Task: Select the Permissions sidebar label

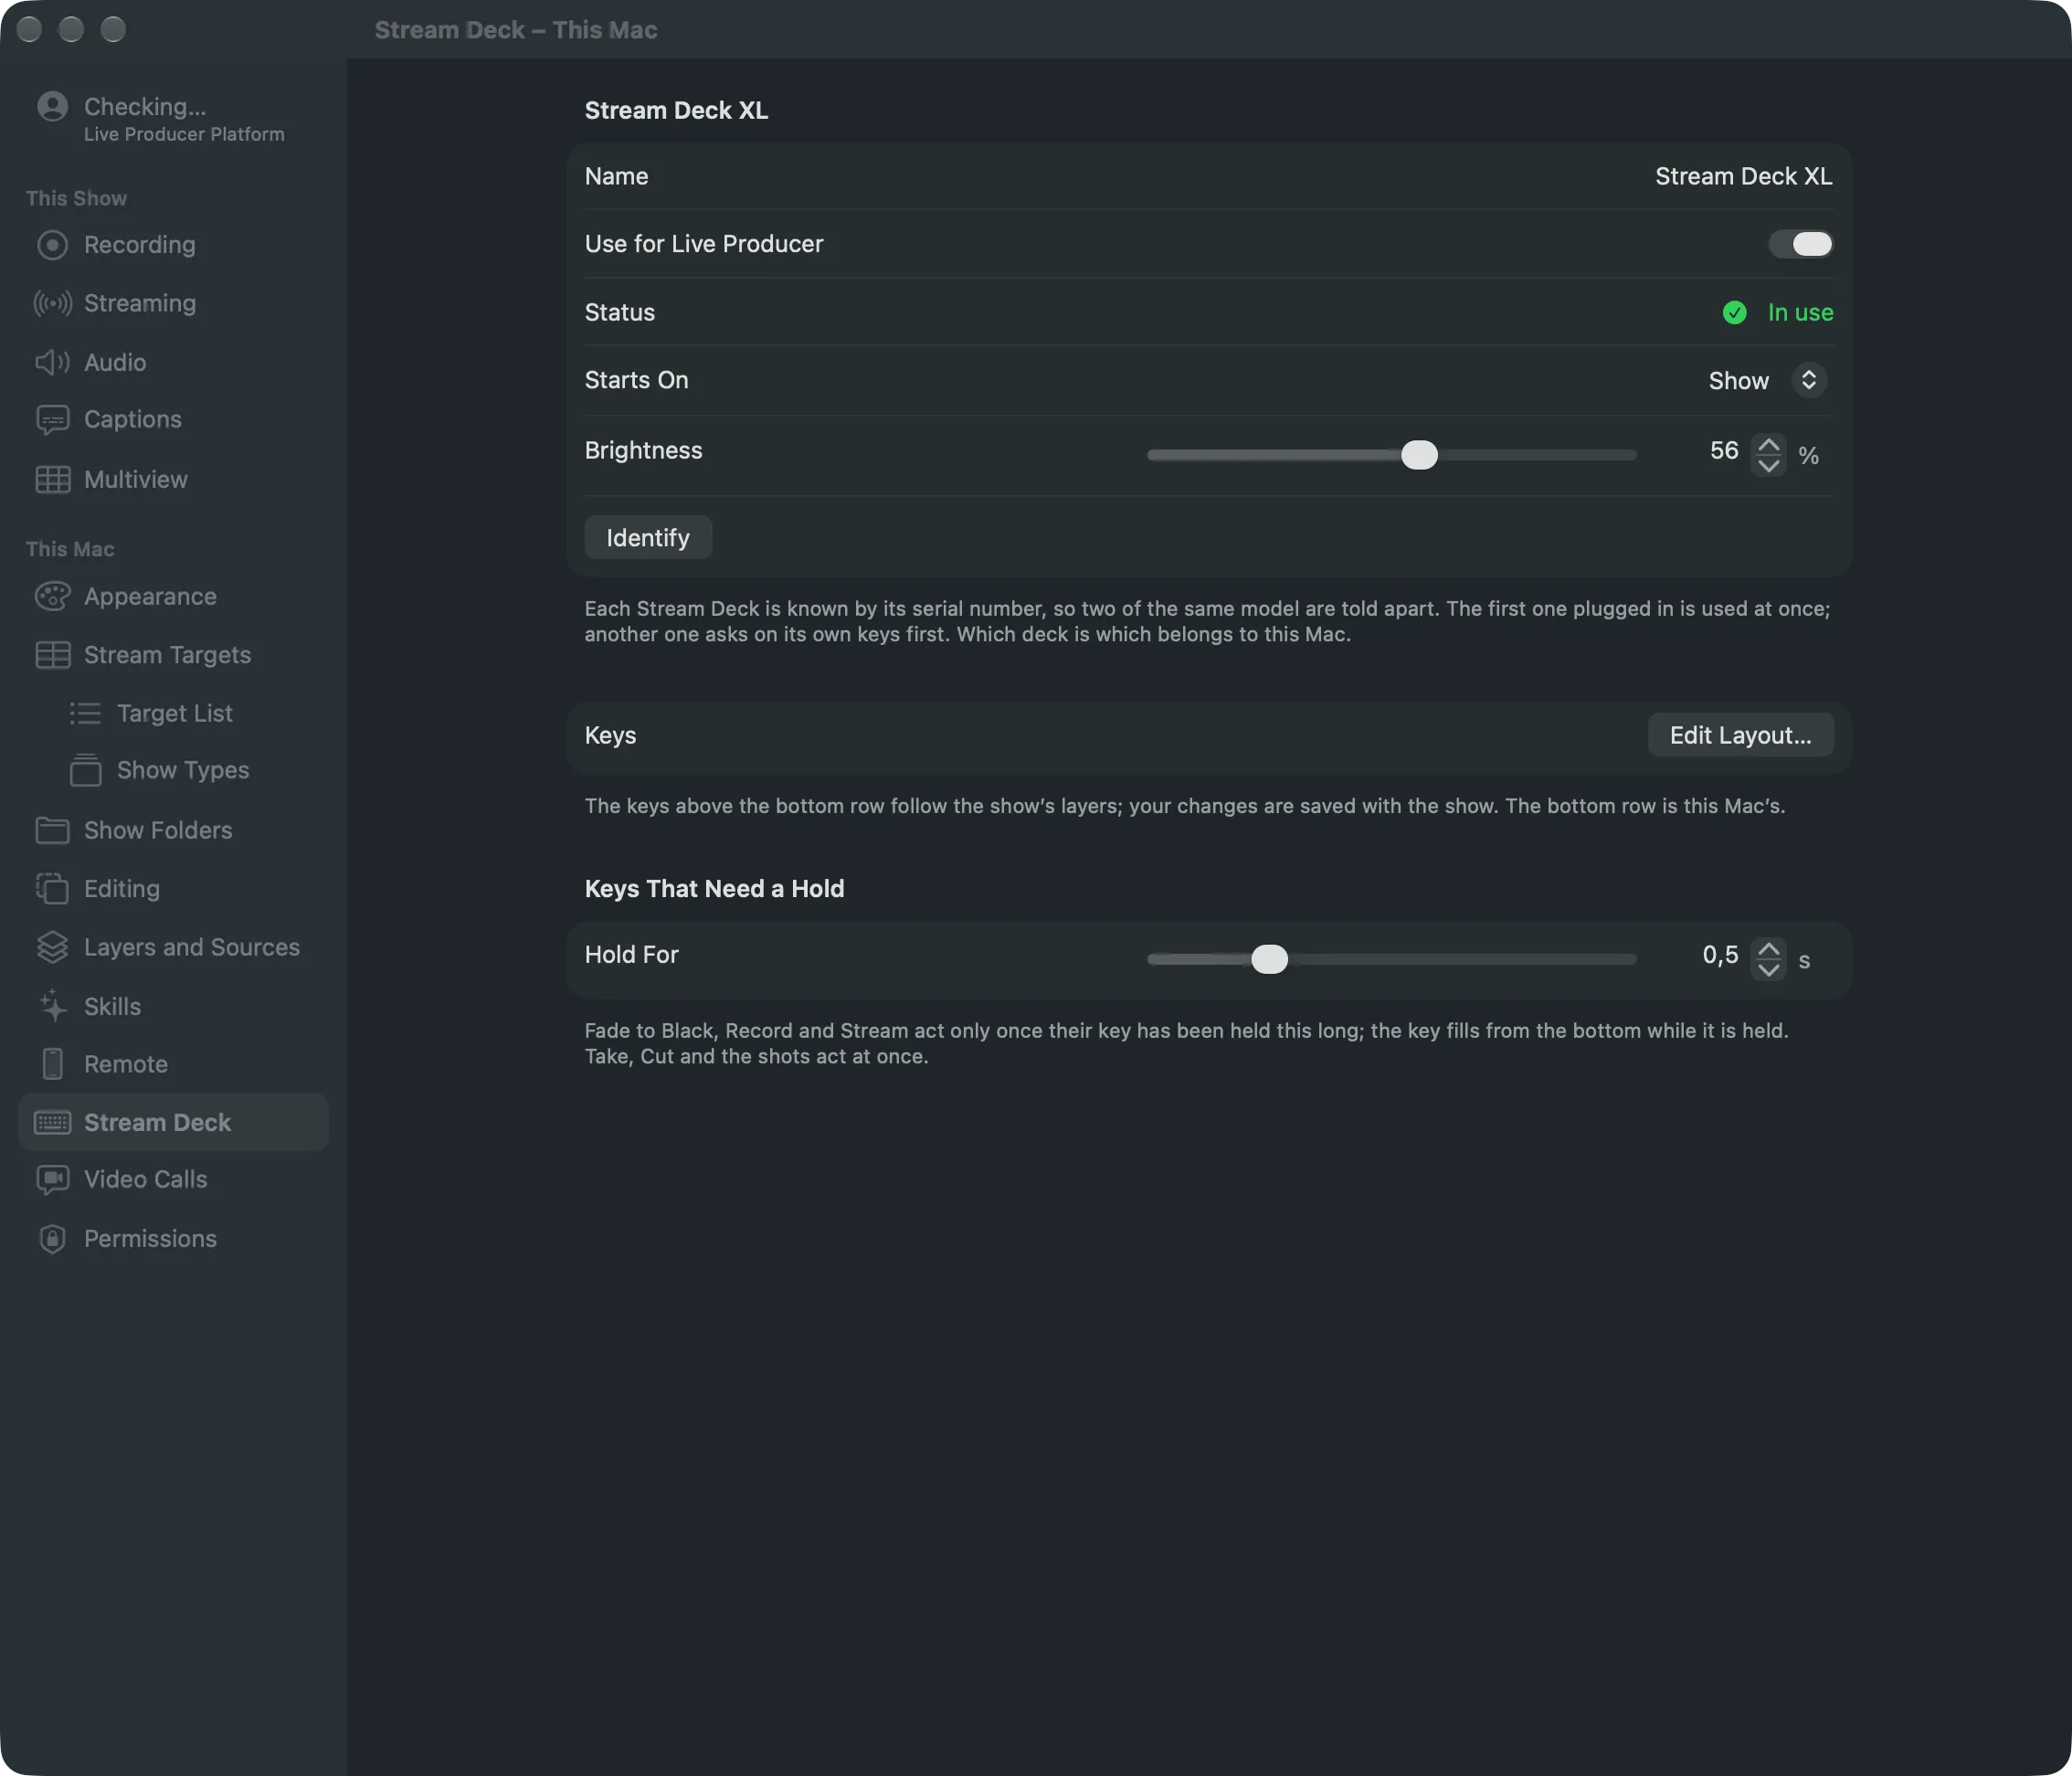Action: click(150, 1239)
